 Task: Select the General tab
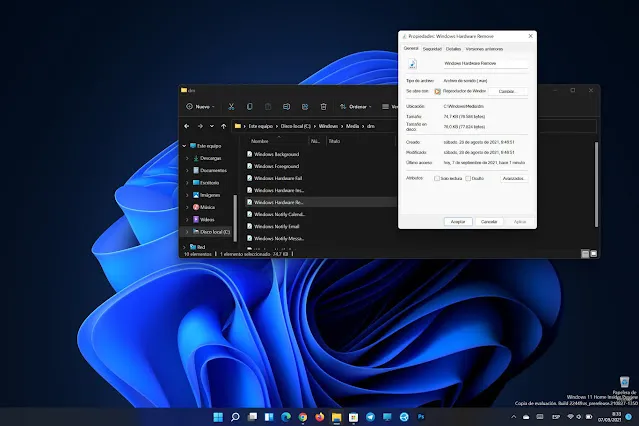[411, 48]
